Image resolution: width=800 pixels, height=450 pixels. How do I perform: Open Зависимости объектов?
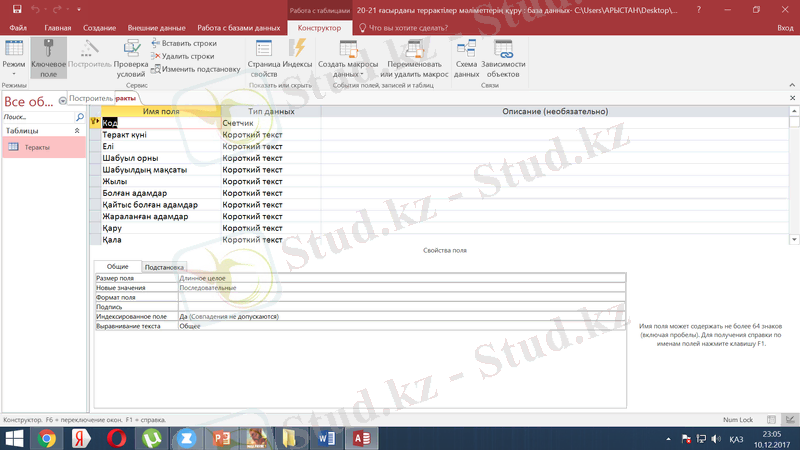(x=502, y=58)
